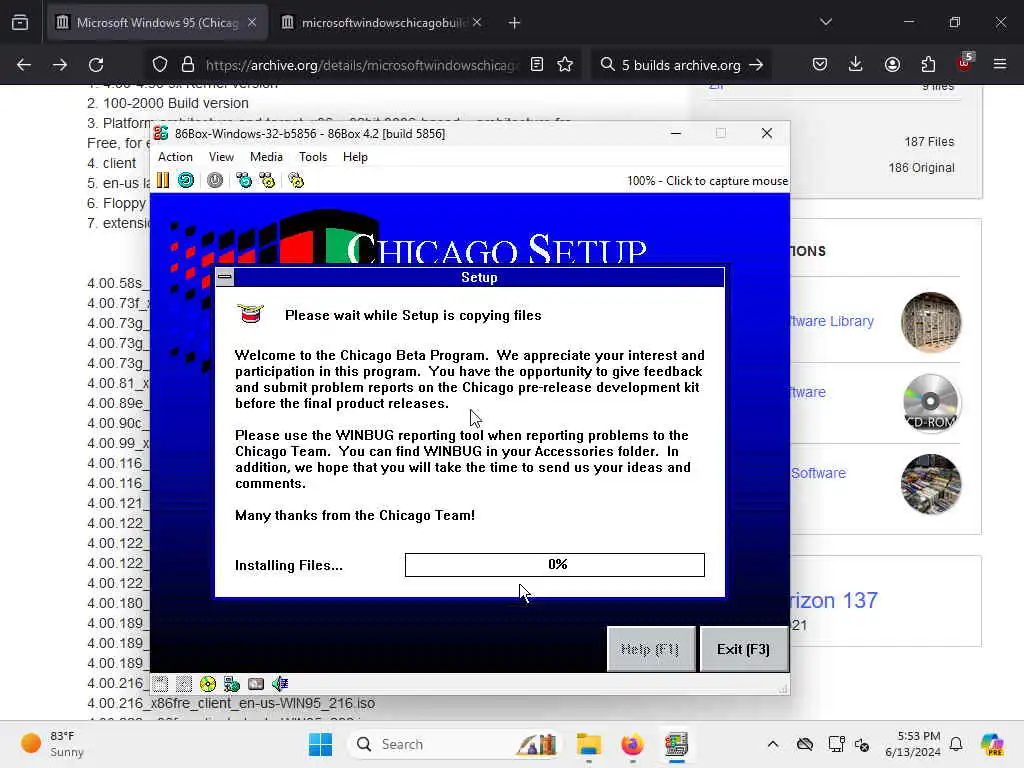Open Firefox from taskbar

[x=632, y=744]
